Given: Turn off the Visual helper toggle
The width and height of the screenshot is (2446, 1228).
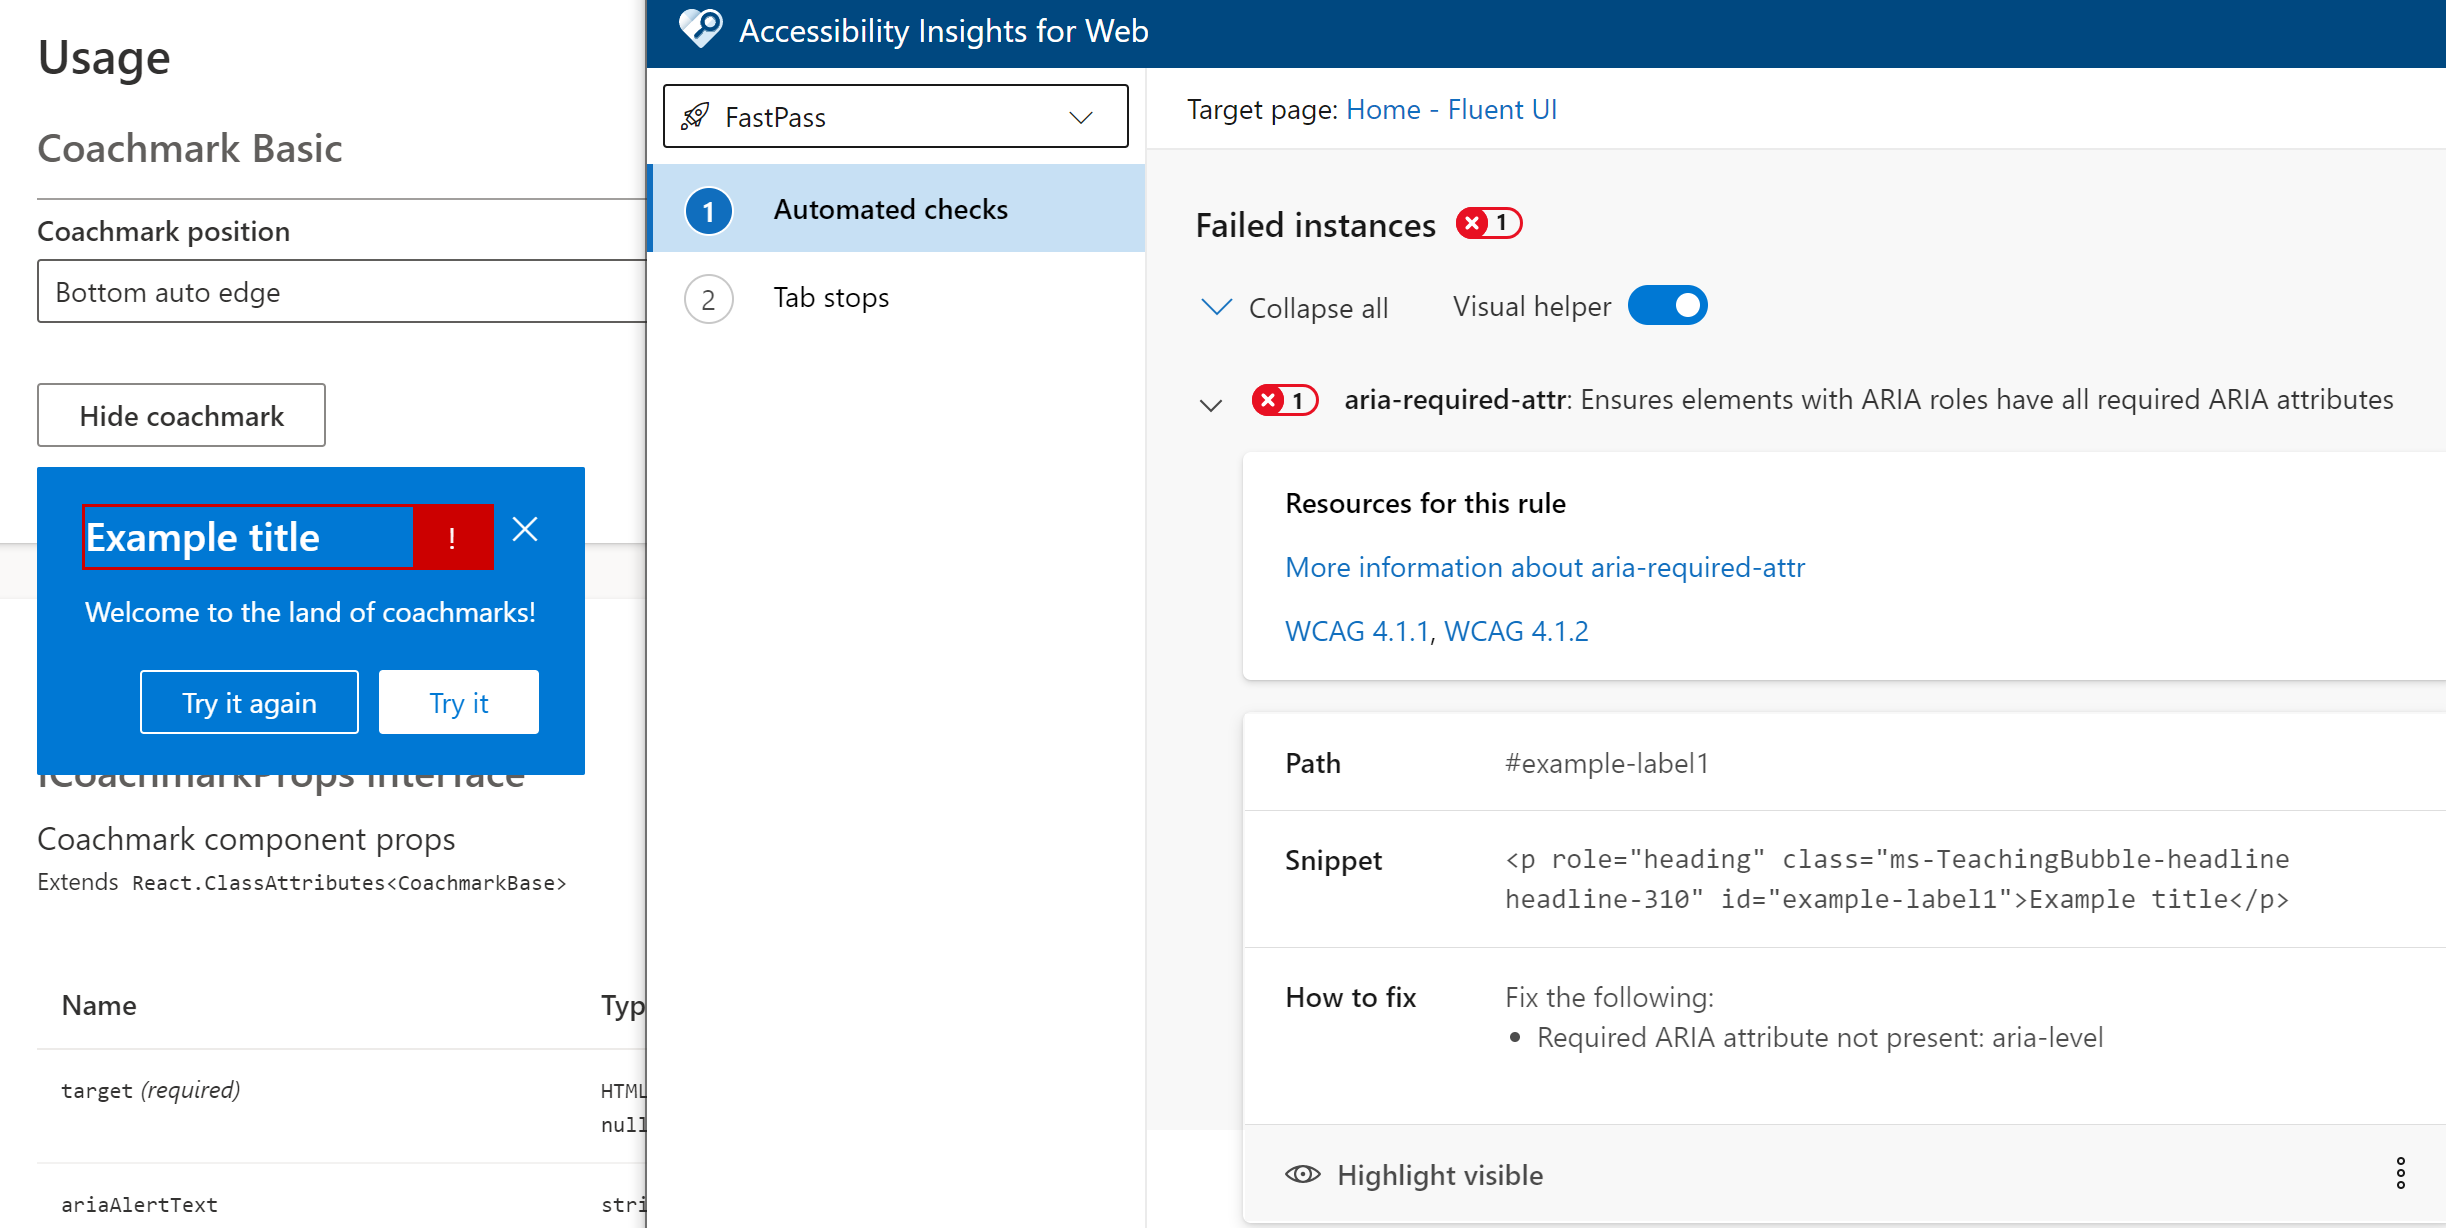Looking at the screenshot, I should 1667,306.
